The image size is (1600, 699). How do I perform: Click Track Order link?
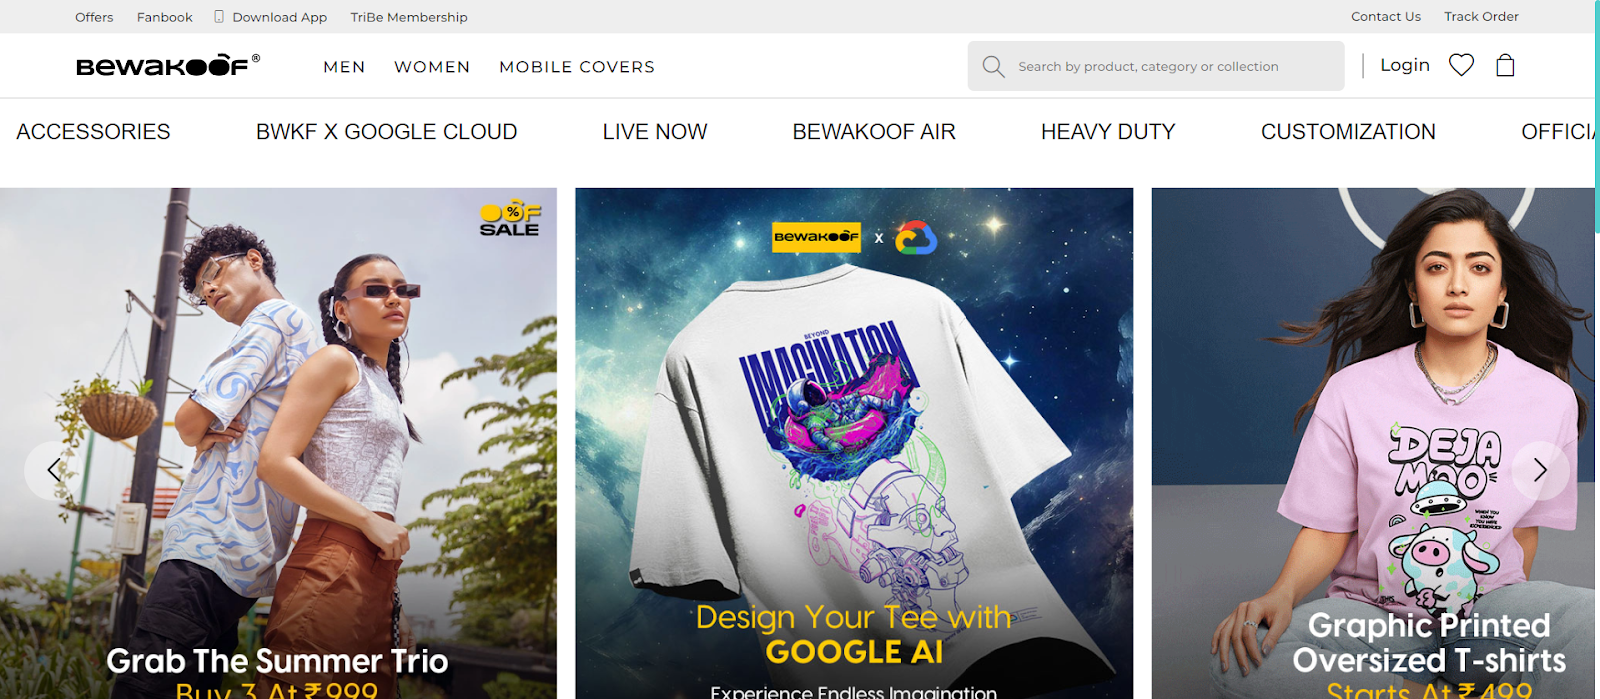(x=1481, y=16)
